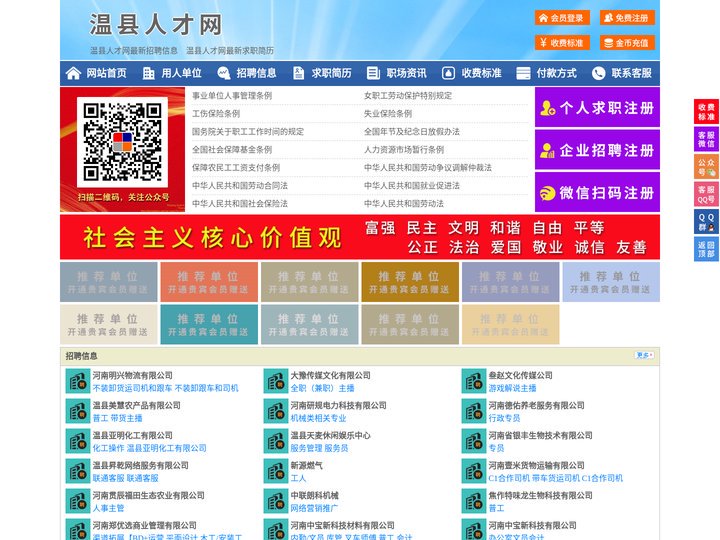
Task: Open 温县人才网最新求职简历 header link
Action: tap(230, 51)
